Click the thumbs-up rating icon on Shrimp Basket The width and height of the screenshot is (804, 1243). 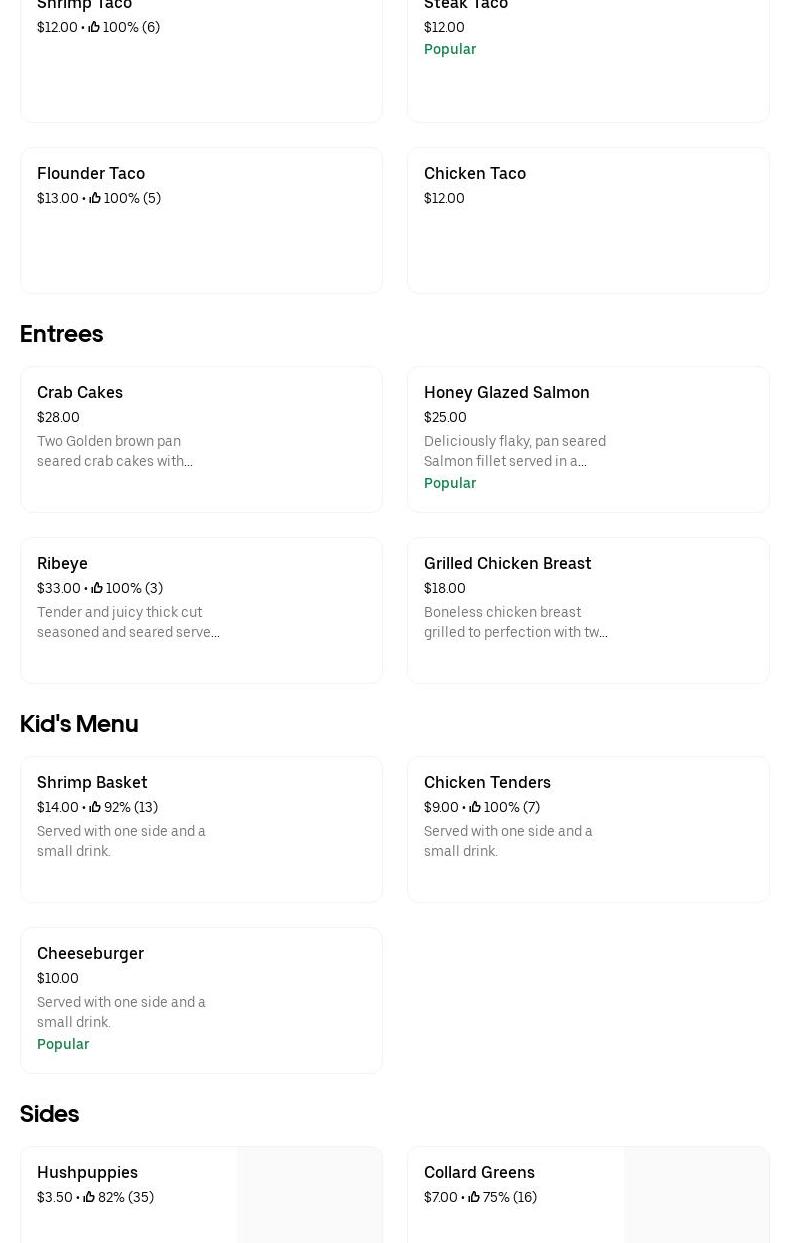click(x=95, y=807)
